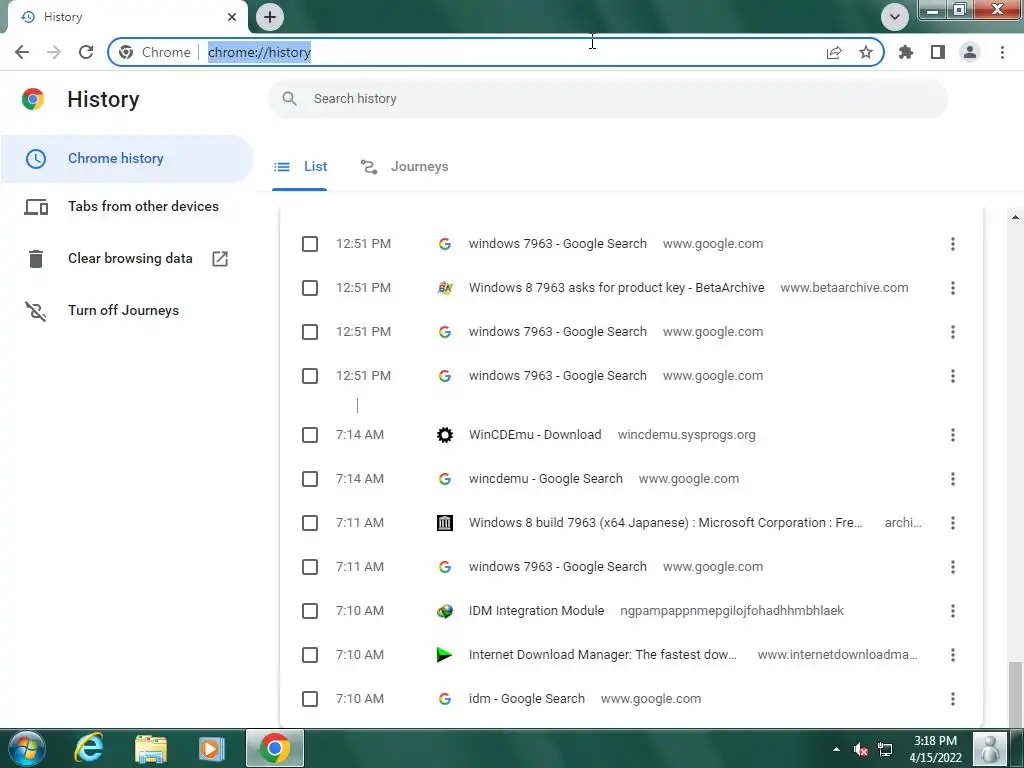Open the idm - Google Search link
This screenshot has height=768, width=1024.
click(x=526, y=699)
